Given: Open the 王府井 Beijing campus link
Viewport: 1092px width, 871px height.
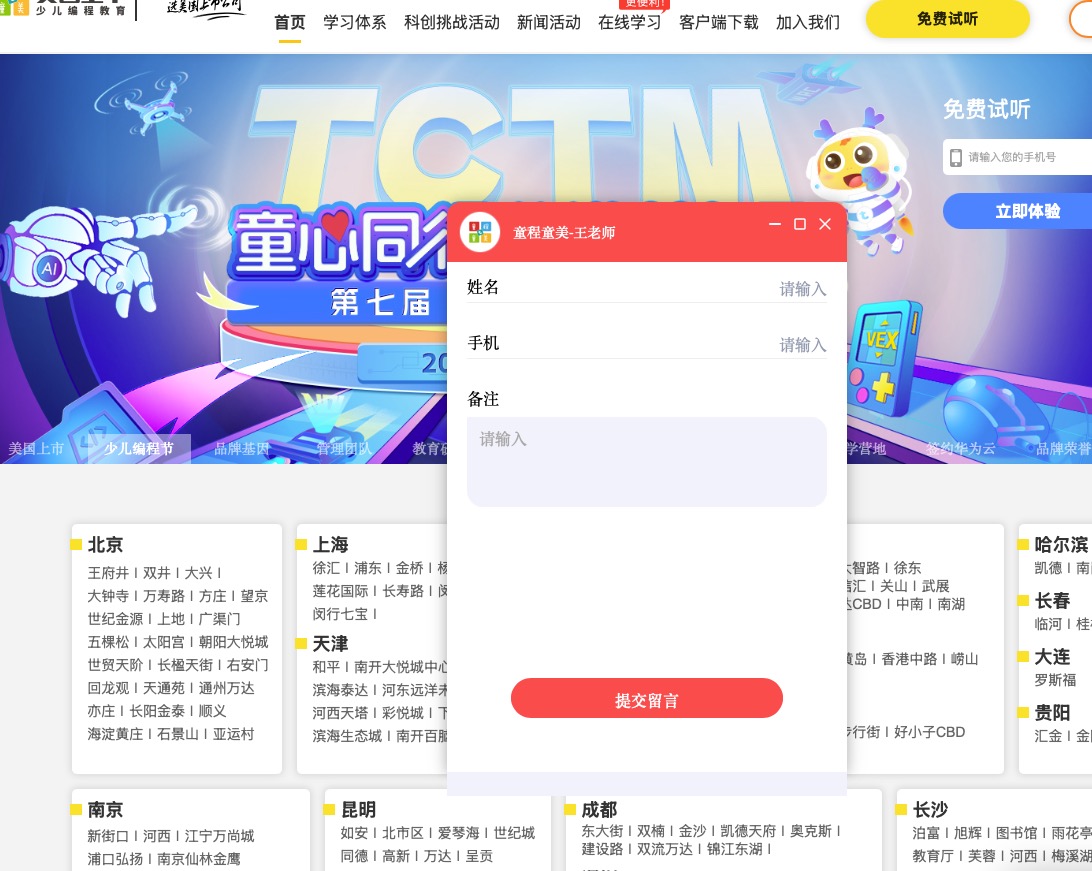Looking at the screenshot, I should (108, 573).
